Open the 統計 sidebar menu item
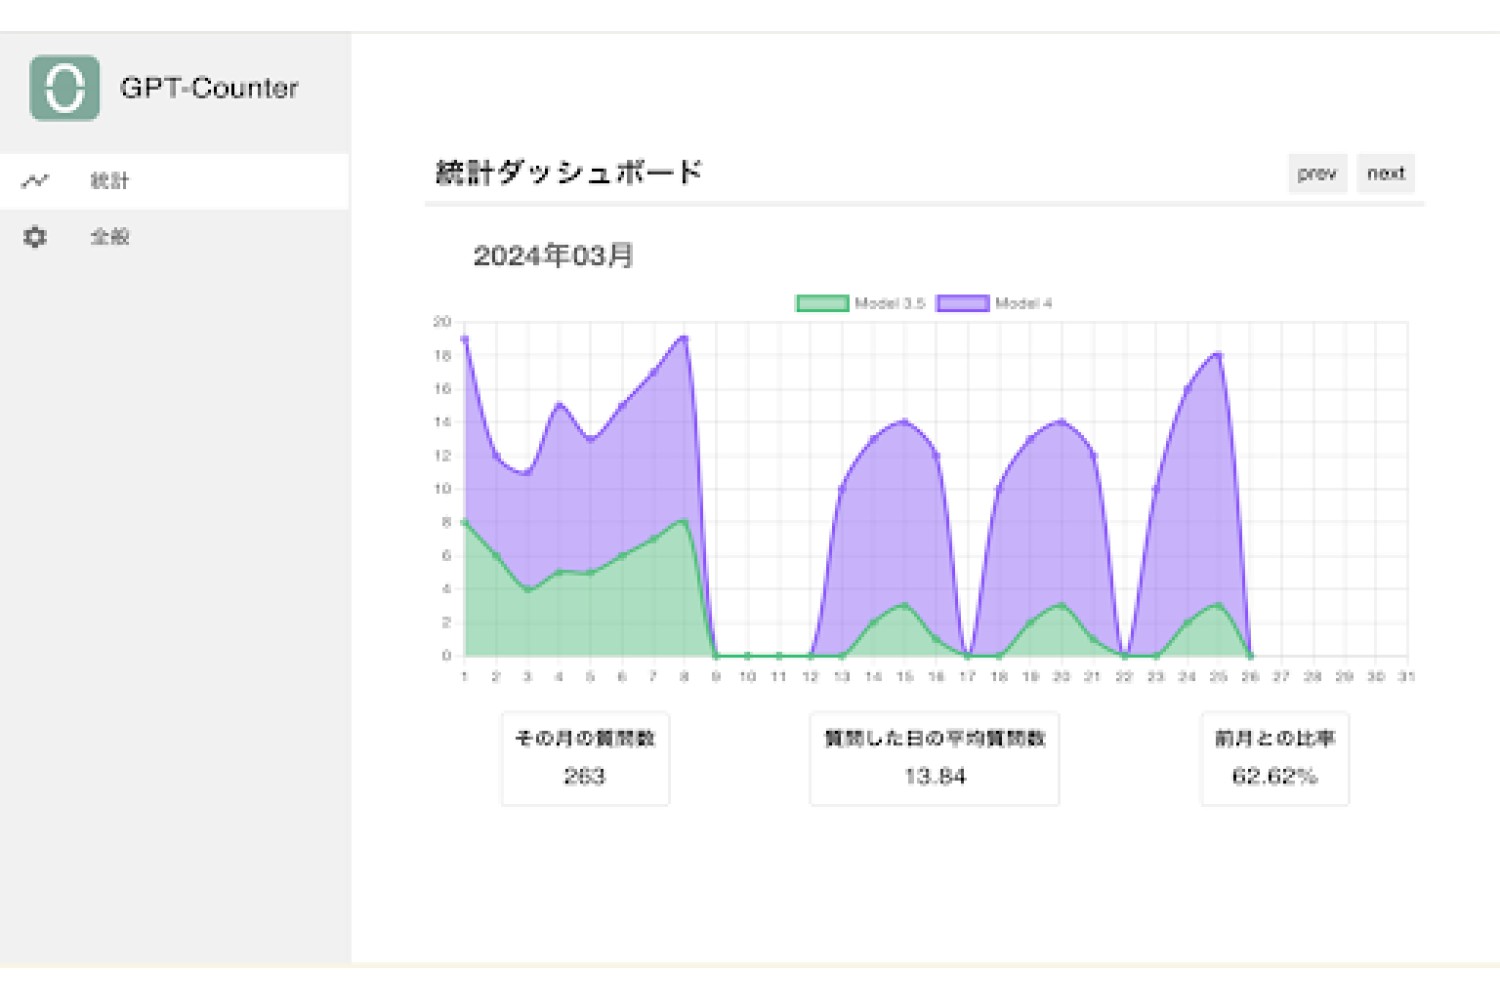Viewport: 1500px width, 1000px height. point(175,181)
